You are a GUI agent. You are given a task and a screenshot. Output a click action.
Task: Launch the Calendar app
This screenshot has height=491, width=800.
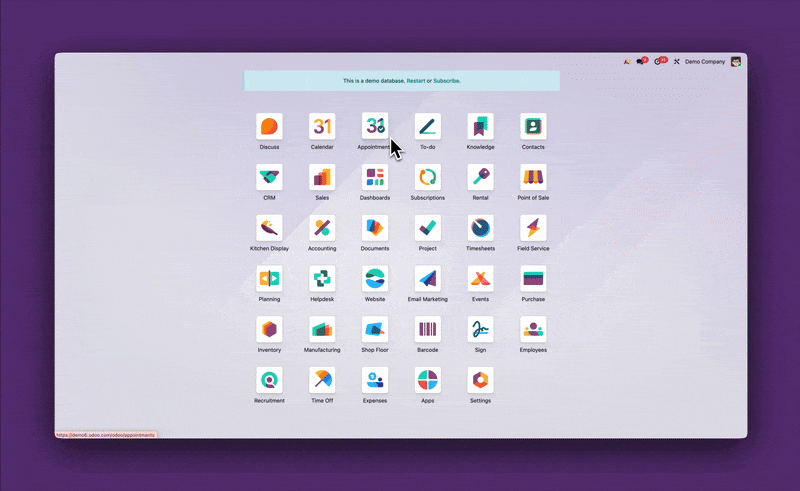pyautogui.click(x=322, y=126)
